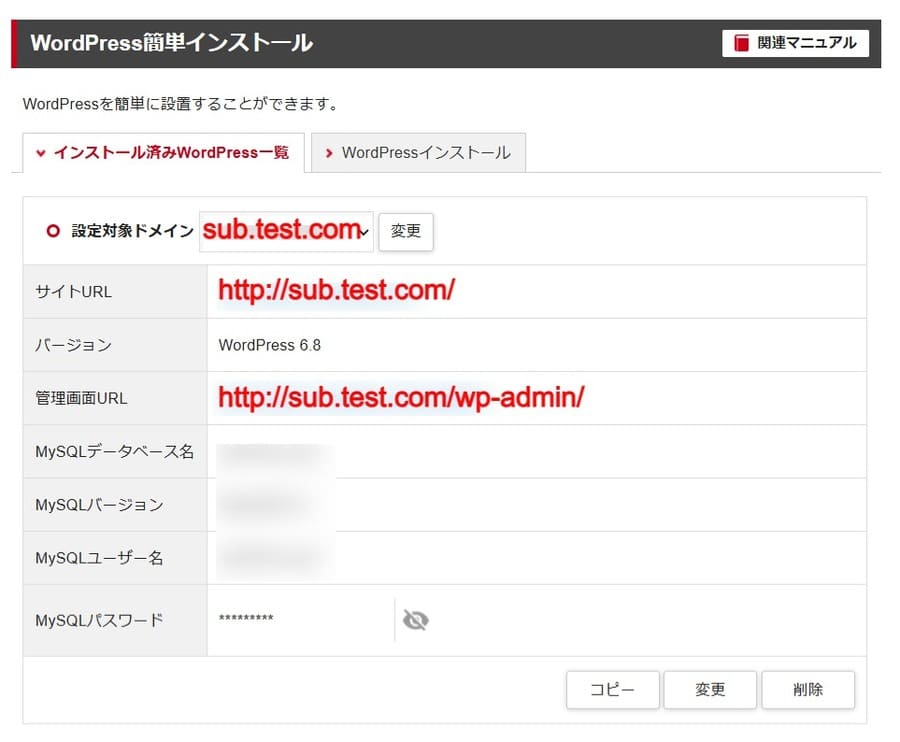Viewport: 900px width, 742px height.
Task: Click the WordPress 6.8 version text
Action: (269, 345)
